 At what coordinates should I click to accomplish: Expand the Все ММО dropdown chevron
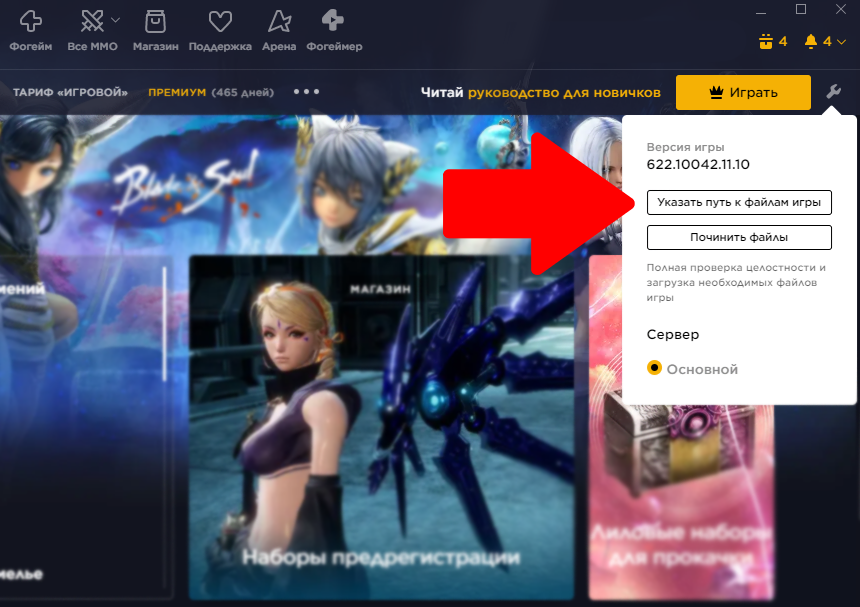115,20
